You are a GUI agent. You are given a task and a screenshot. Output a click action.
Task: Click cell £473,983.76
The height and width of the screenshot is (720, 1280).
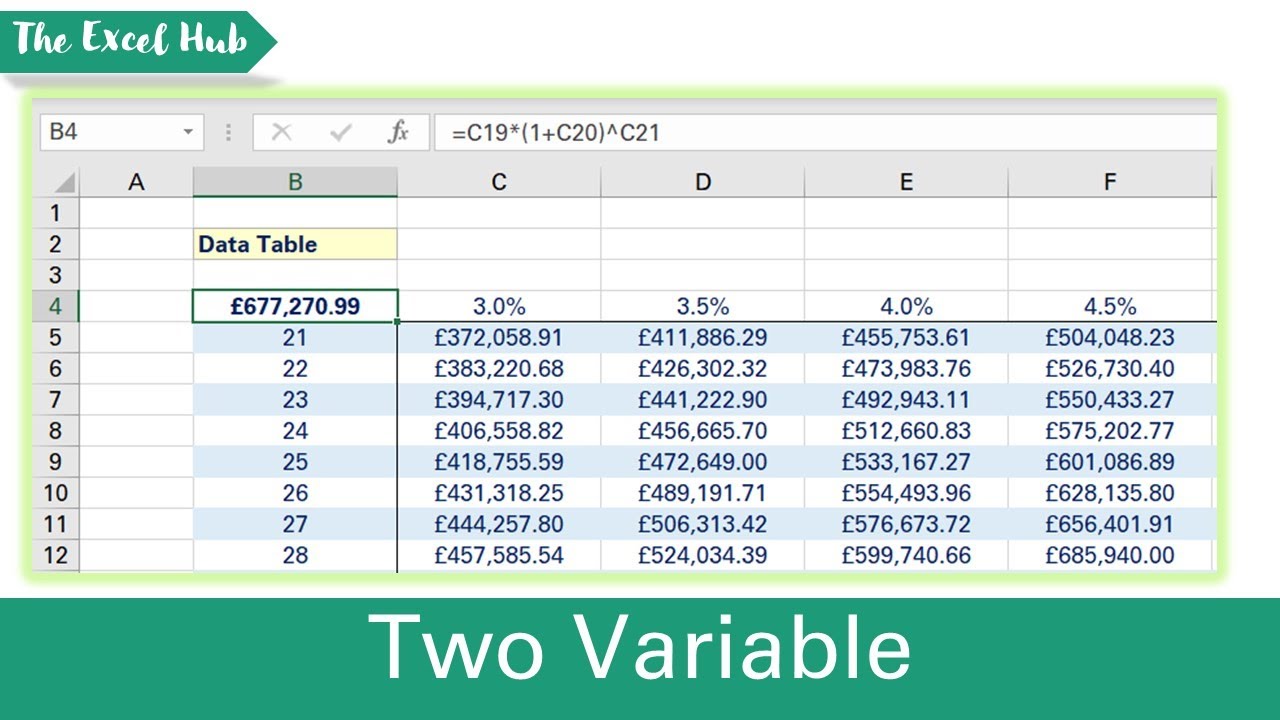[x=906, y=368]
